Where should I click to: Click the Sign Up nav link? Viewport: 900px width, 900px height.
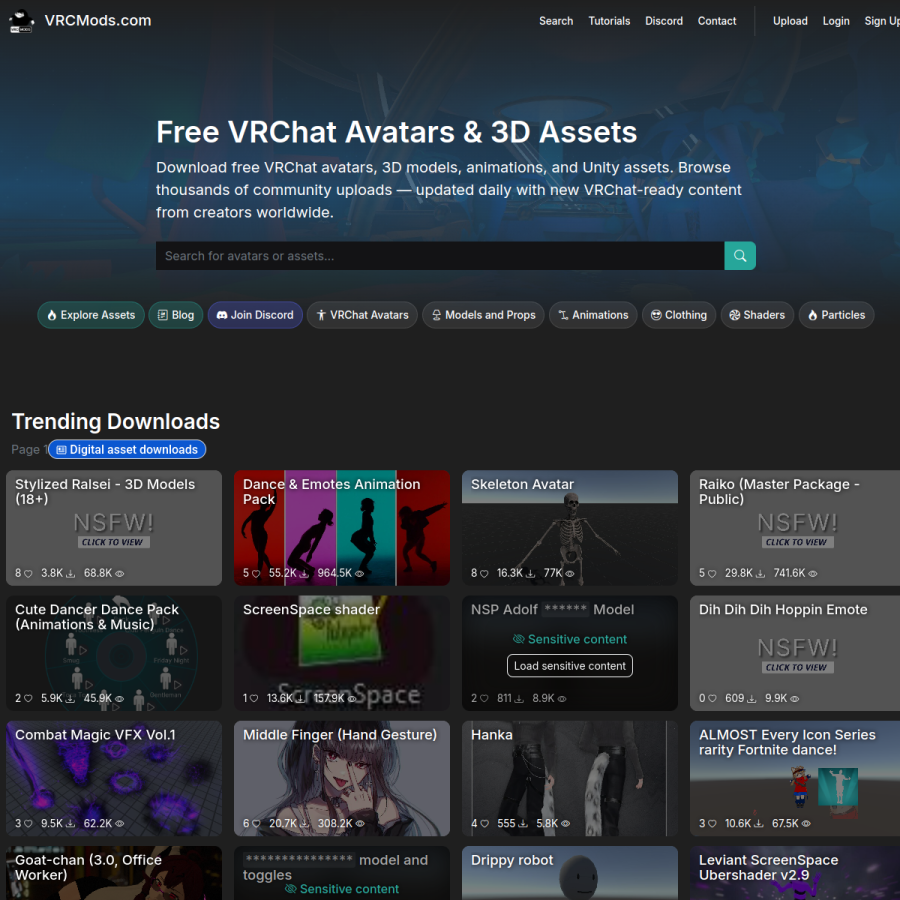pyautogui.click(x=882, y=21)
